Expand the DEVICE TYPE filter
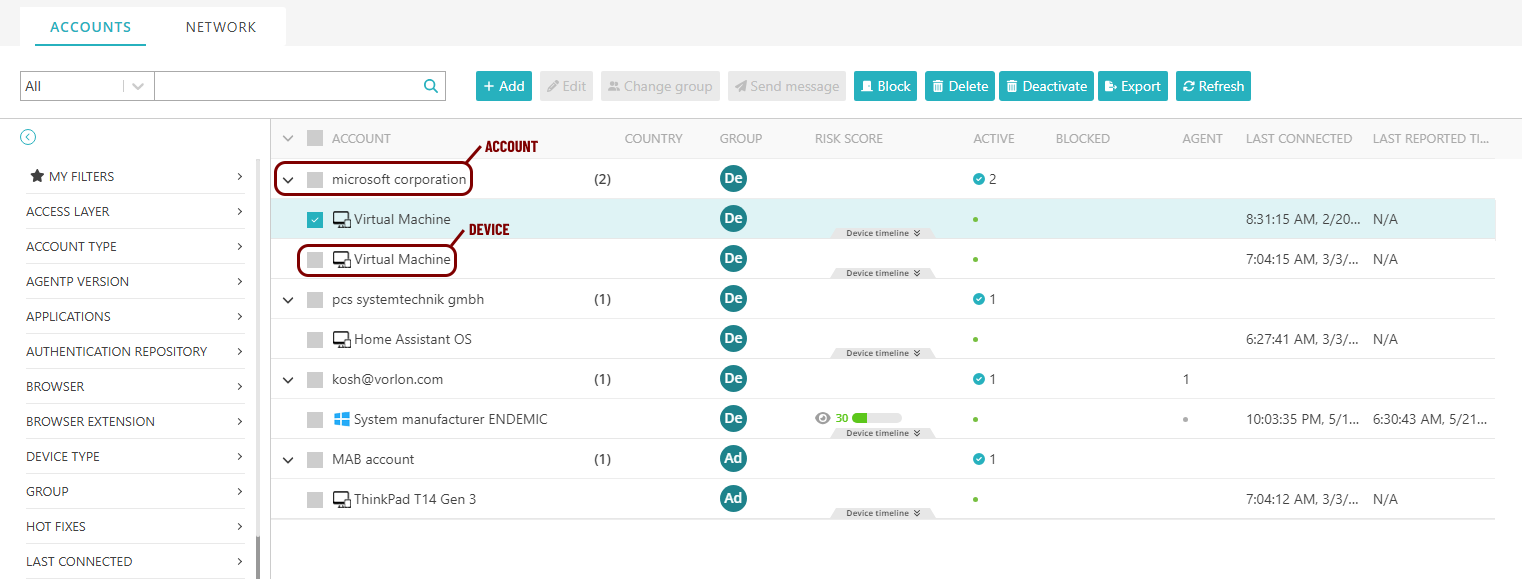This screenshot has height=579, width=1522. [x=135, y=456]
